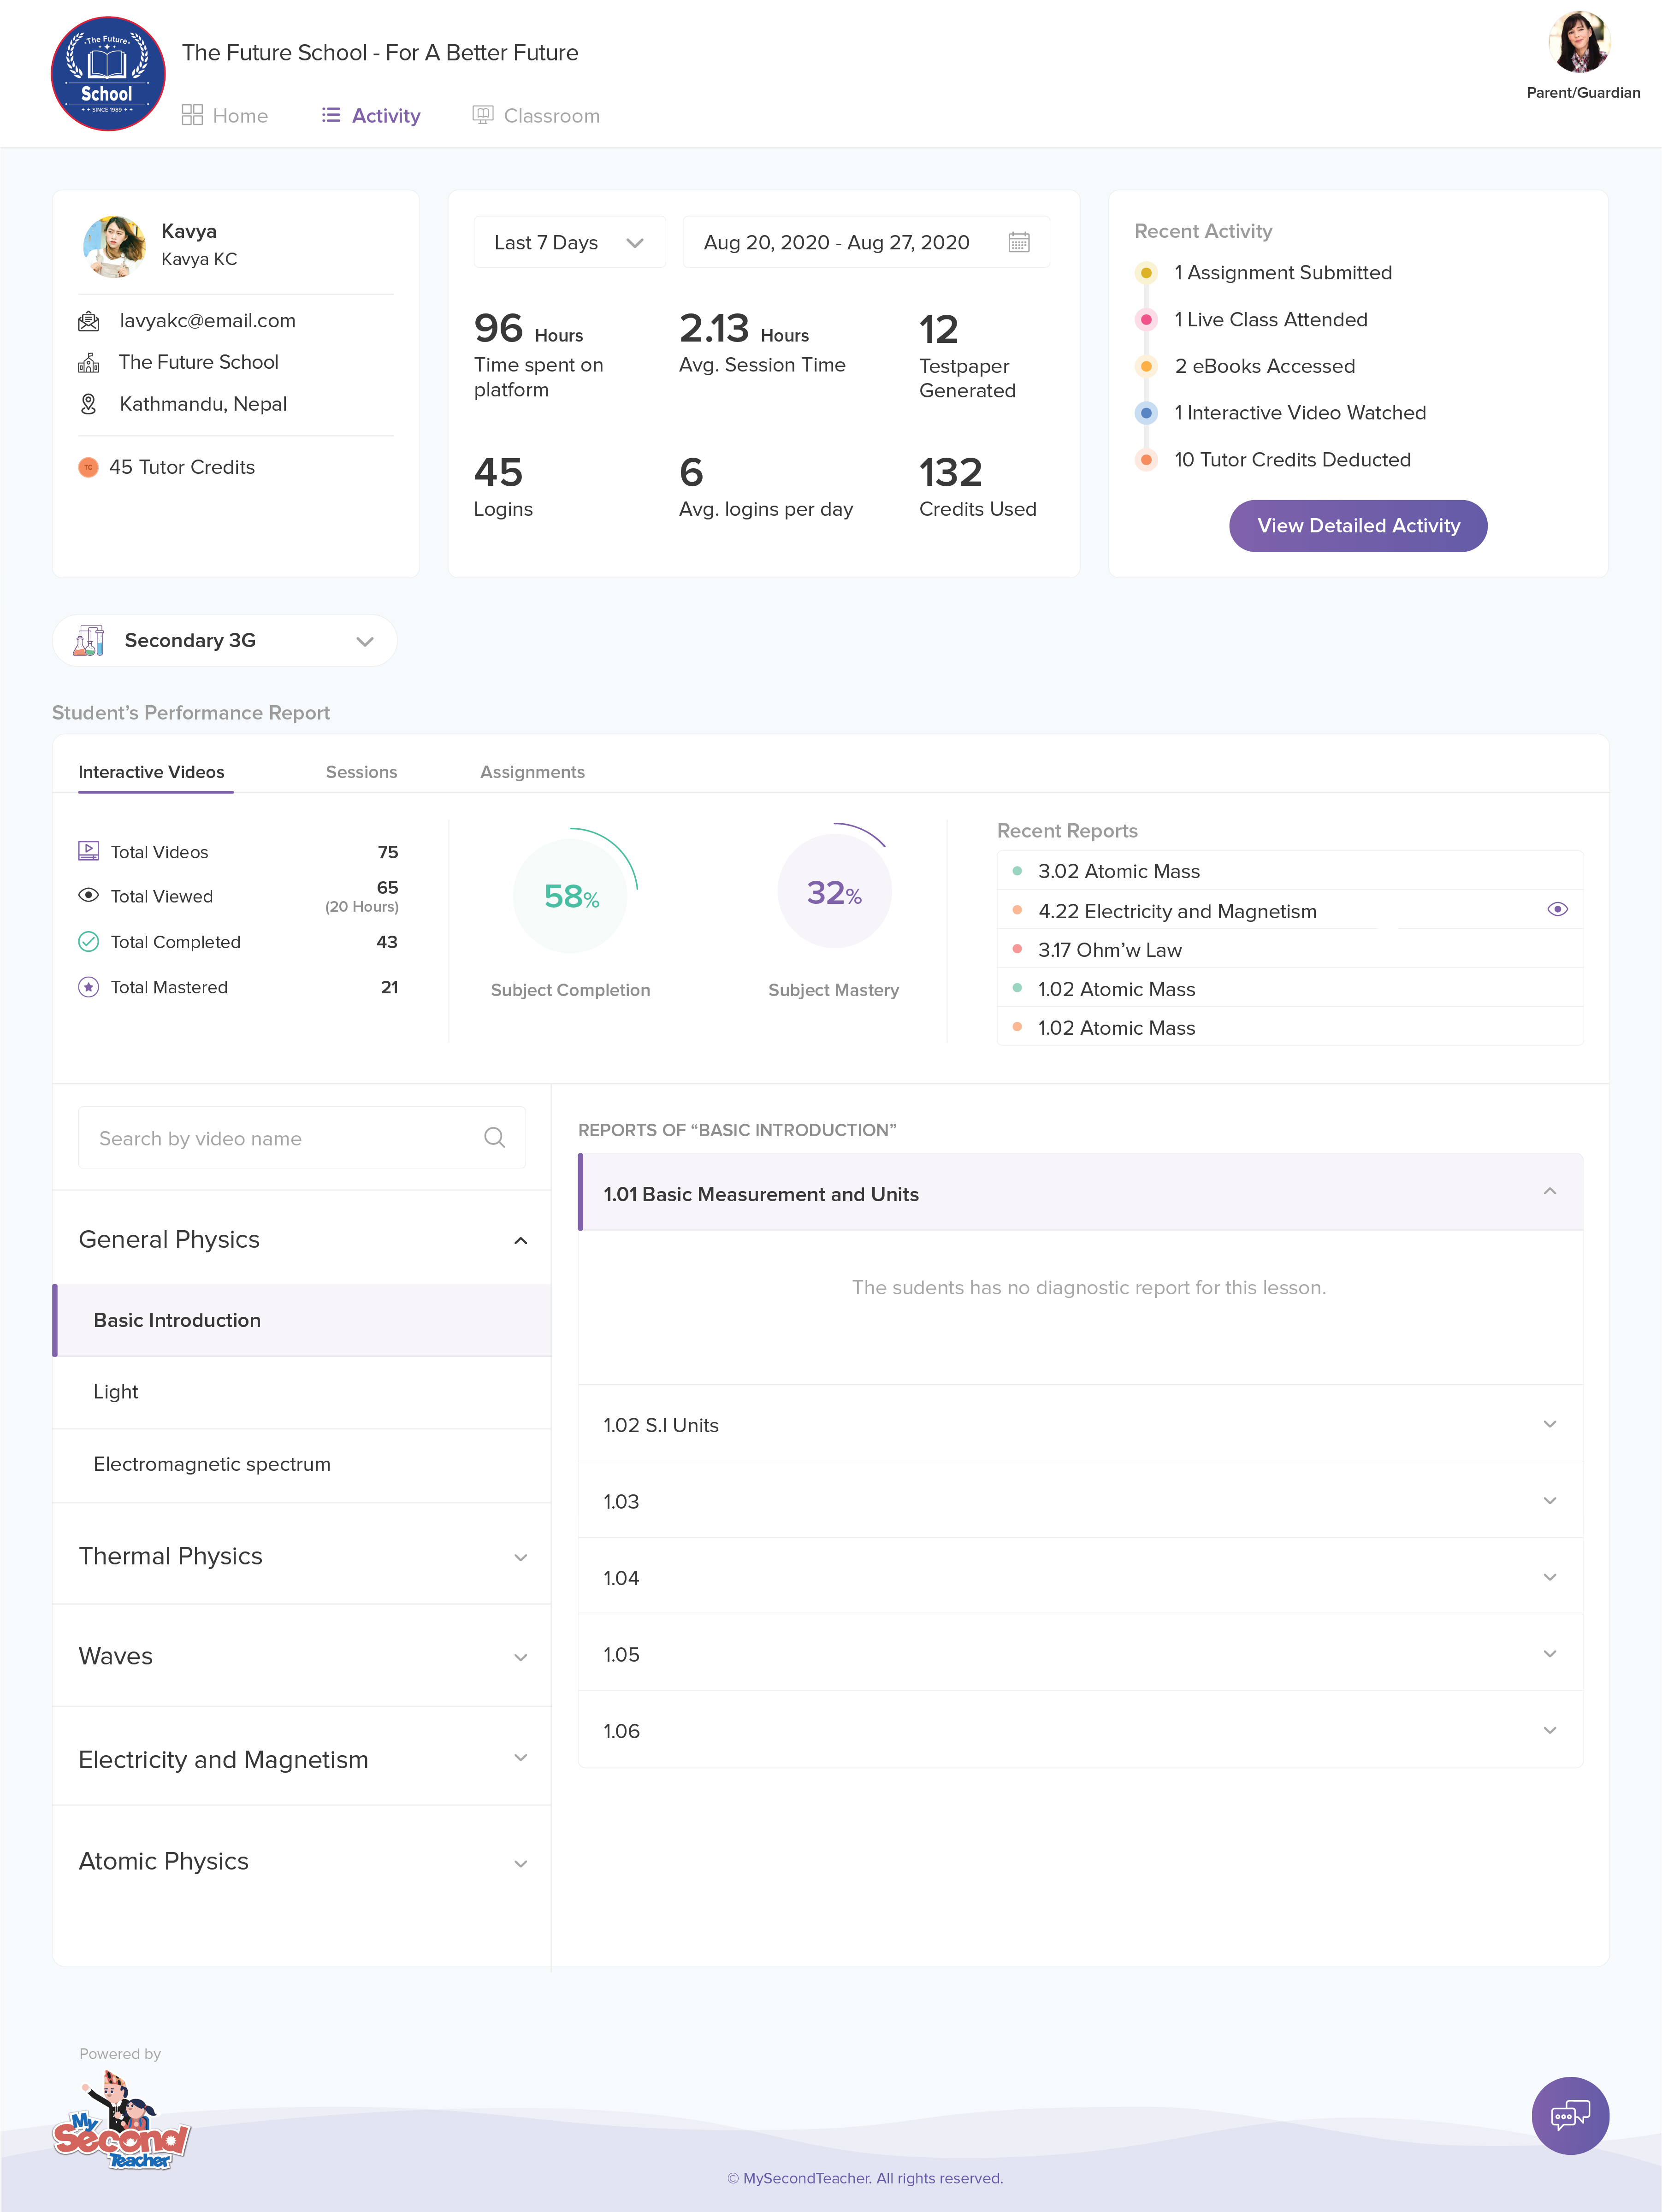Expand the 1.06 lesson row
Screen dimensions: 1662x2212
click(x=1080, y=1730)
